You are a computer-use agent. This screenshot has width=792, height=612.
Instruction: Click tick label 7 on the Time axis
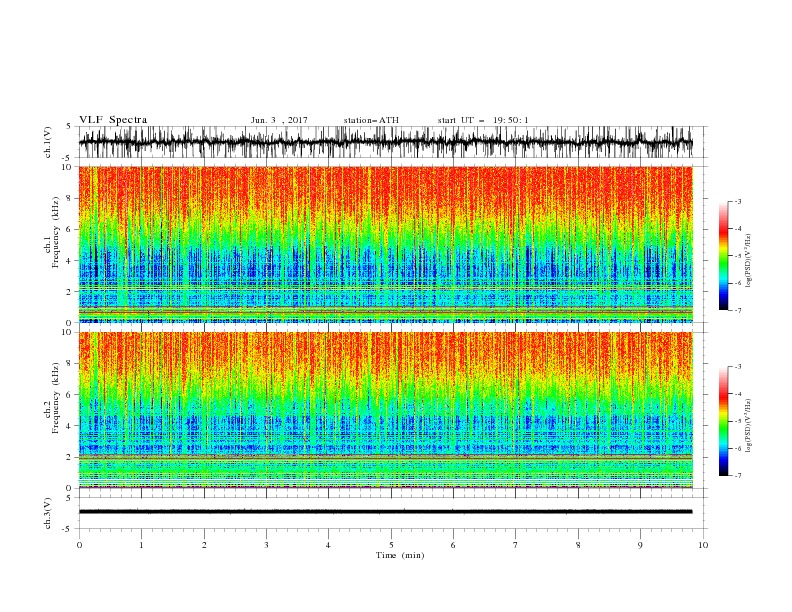[516, 545]
